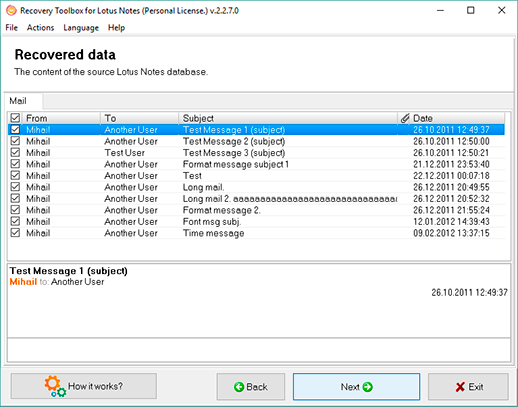Select the Format message 2. row
Viewport: 518px width, 407px height.
coord(256,210)
